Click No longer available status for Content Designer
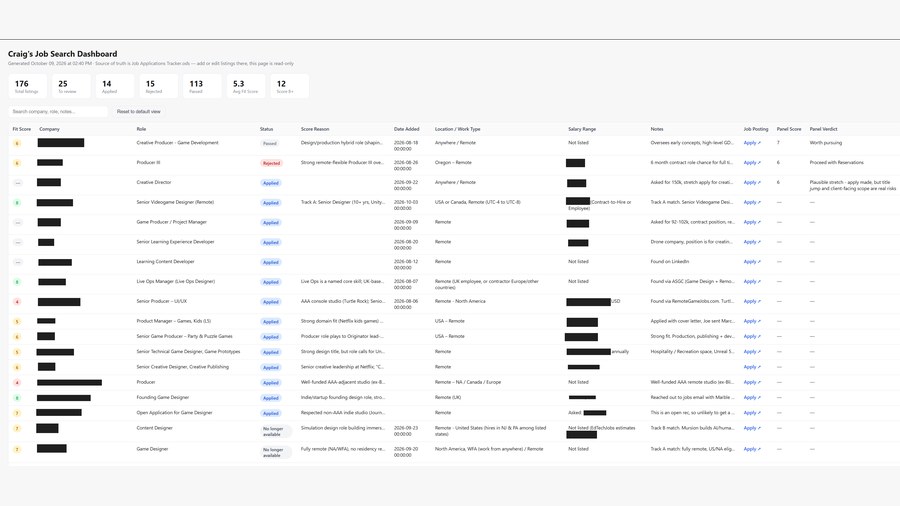900x506 pixels. 276,431
